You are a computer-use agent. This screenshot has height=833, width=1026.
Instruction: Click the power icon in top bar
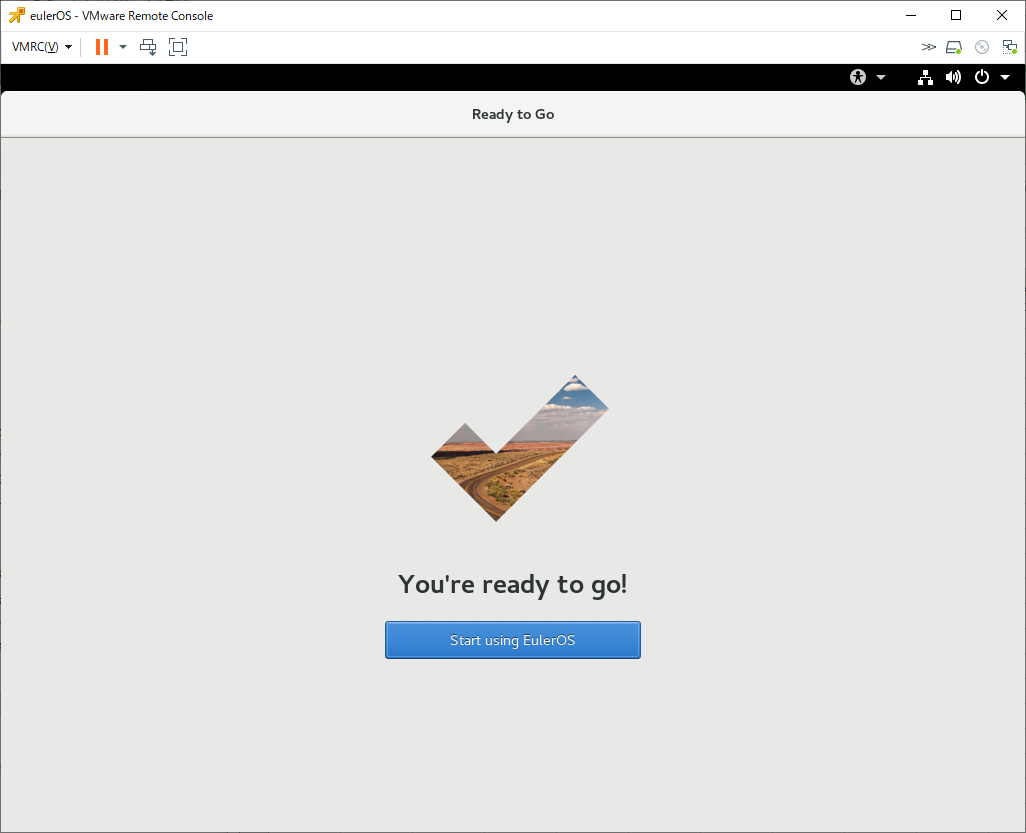click(x=981, y=77)
